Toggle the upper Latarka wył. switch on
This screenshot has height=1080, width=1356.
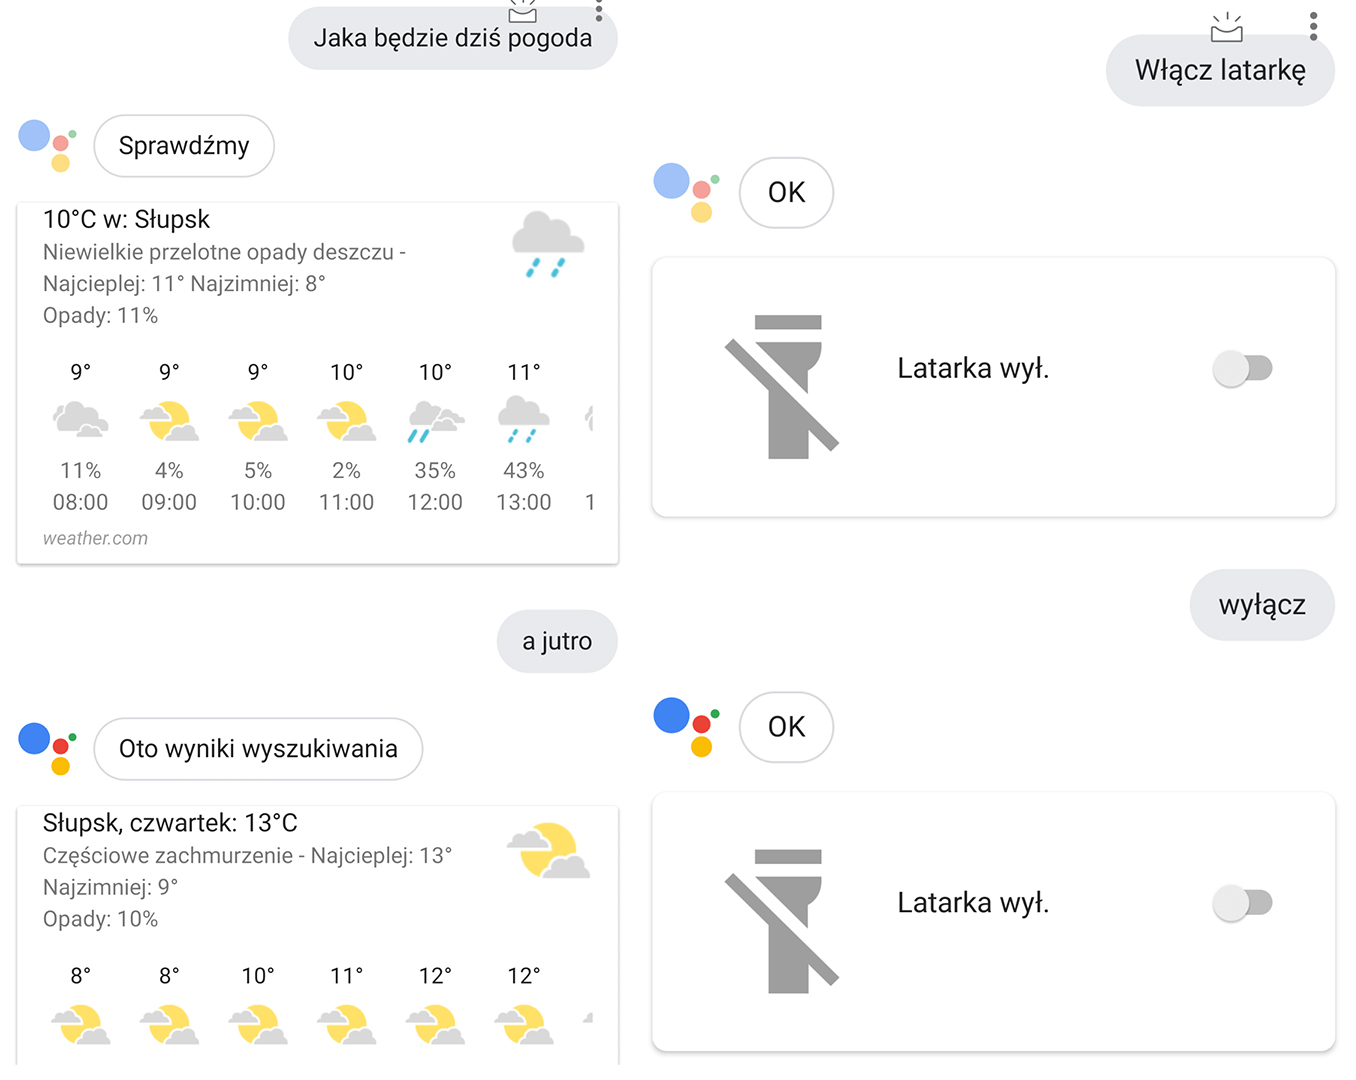1243,368
